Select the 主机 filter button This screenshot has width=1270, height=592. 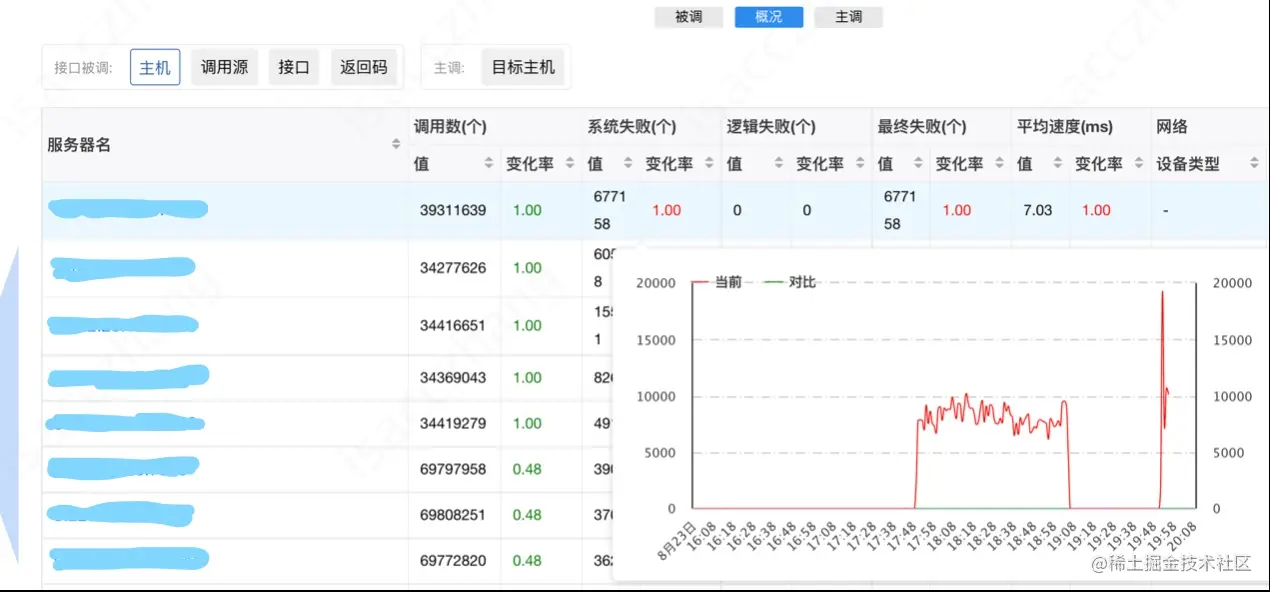click(x=155, y=68)
